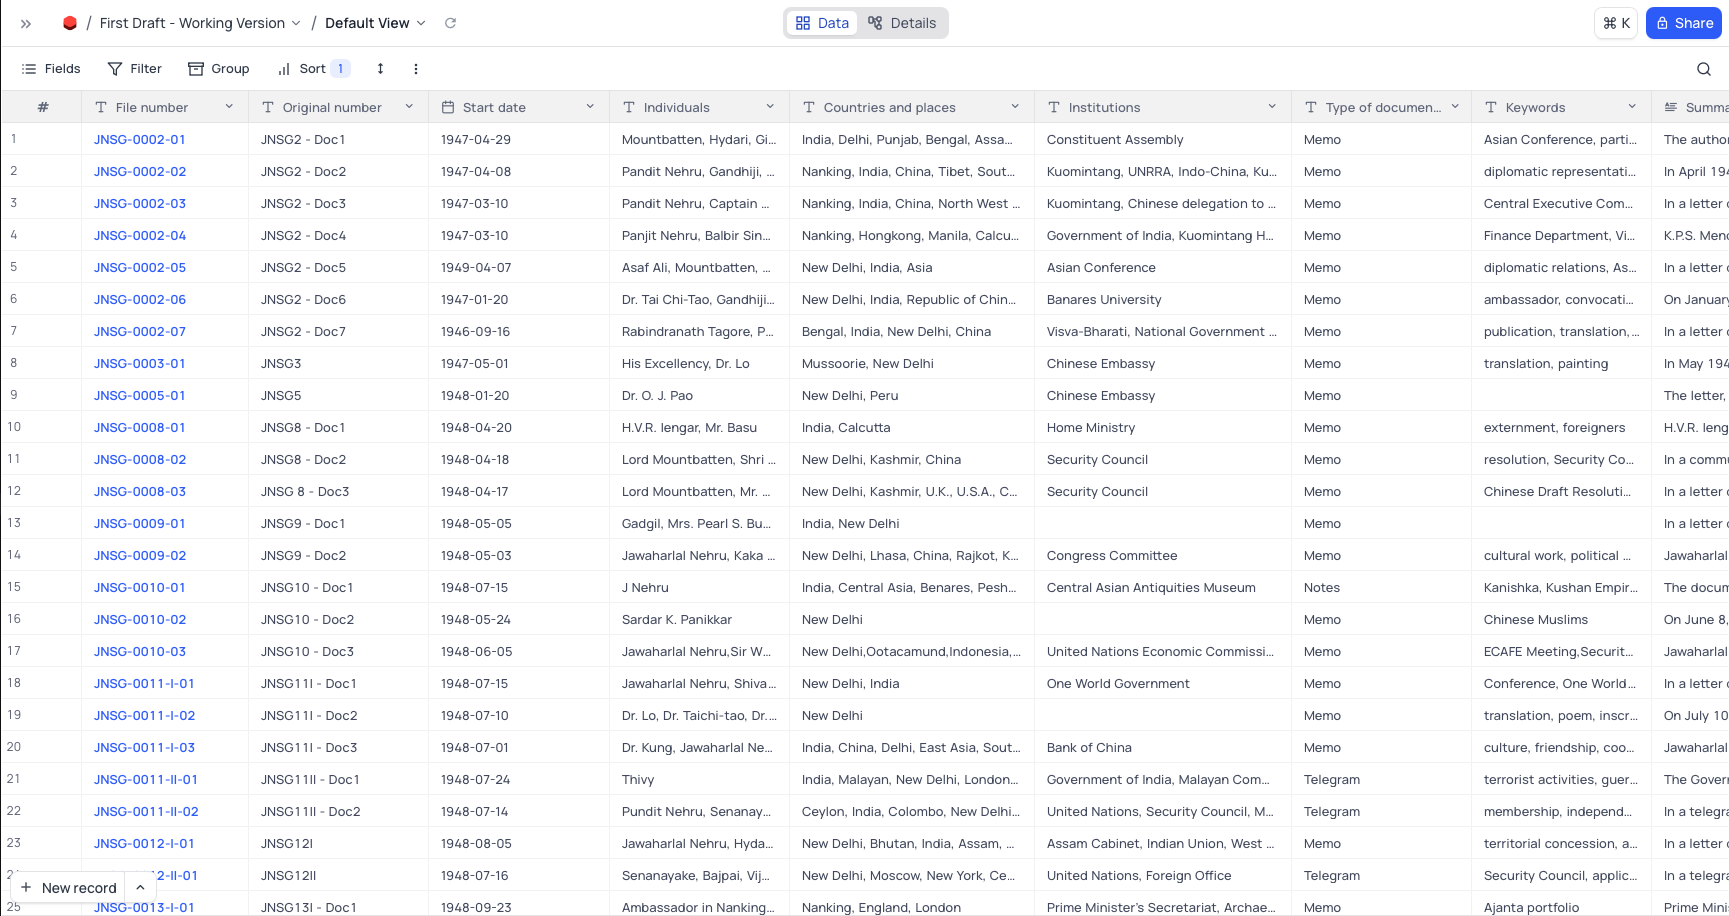The height and width of the screenshot is (916, 1729).
Task: Open the Filter options
Action: 135,69
